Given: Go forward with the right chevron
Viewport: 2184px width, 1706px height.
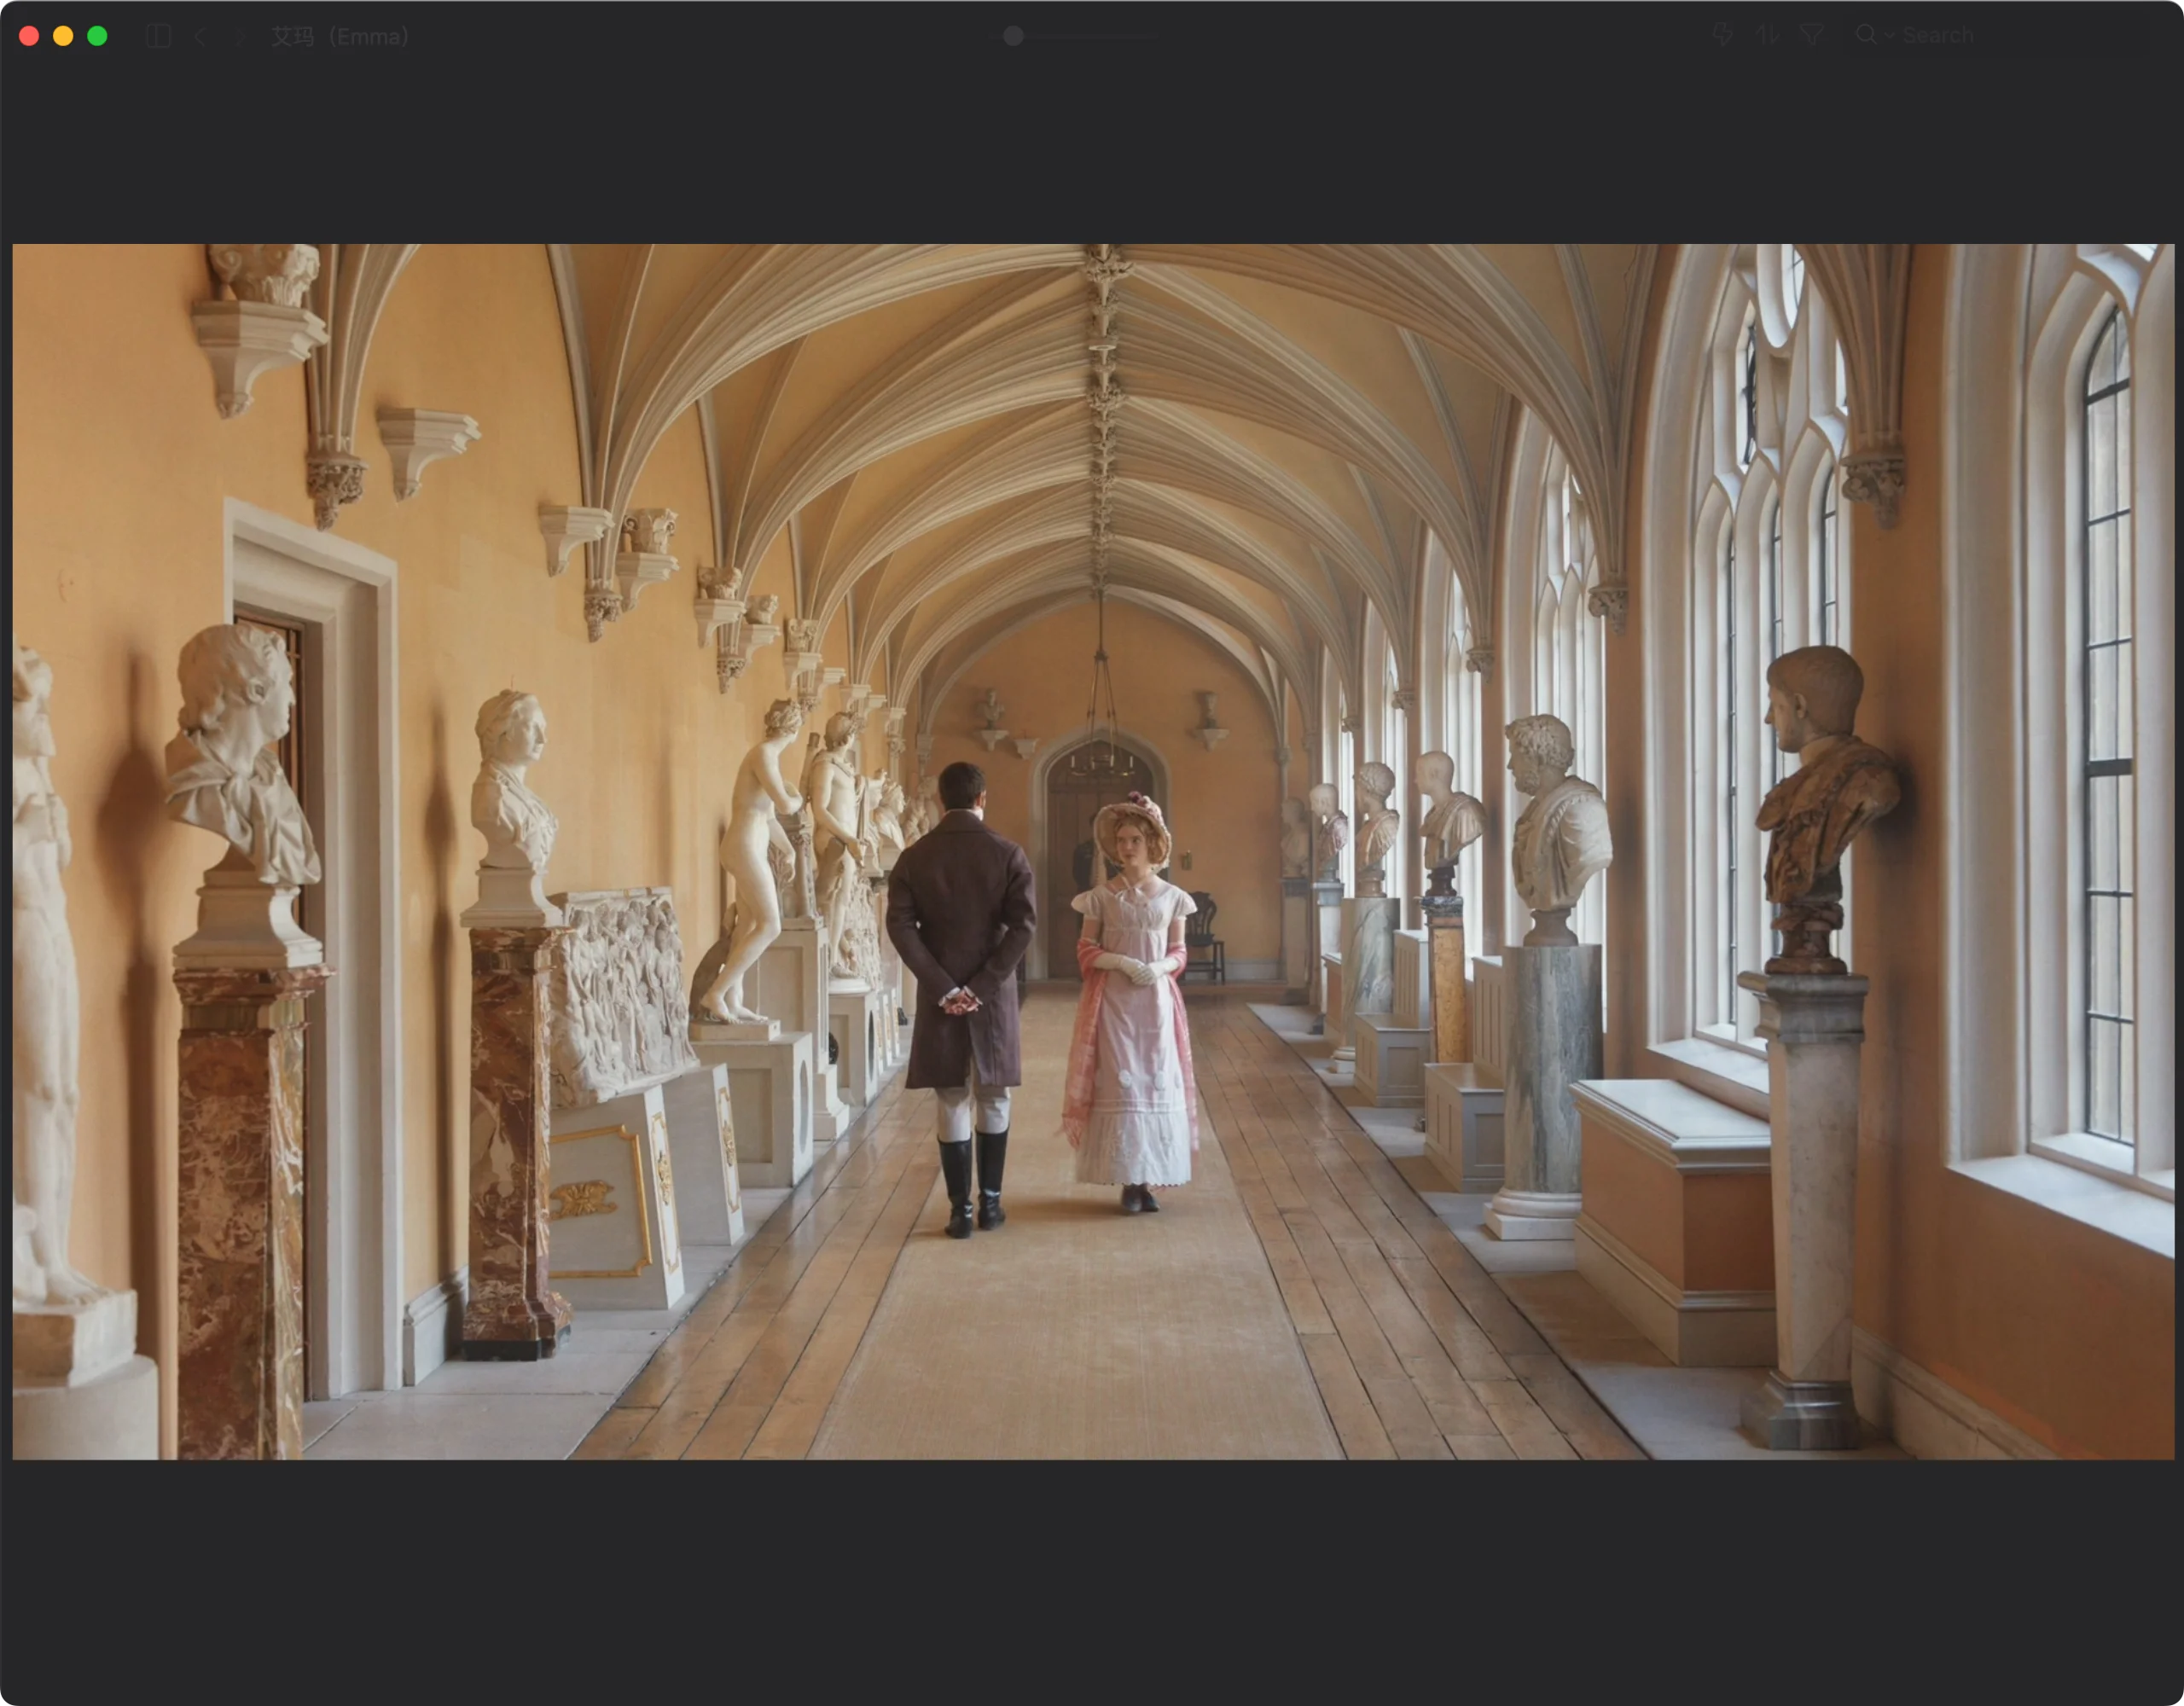Looking at the screenshot, I should (240, 37).
